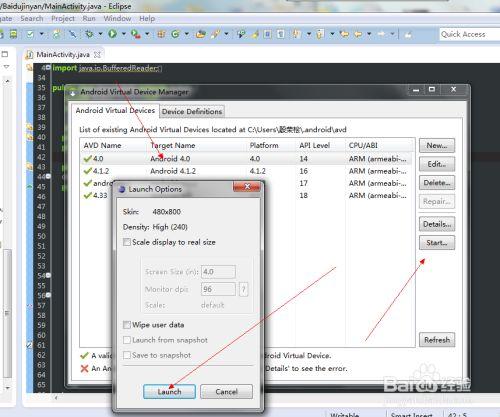Screen dimensions: 500x417
Task: Toggle block selection mode icon
Action: pyautogui.click(x=267, y=34)
